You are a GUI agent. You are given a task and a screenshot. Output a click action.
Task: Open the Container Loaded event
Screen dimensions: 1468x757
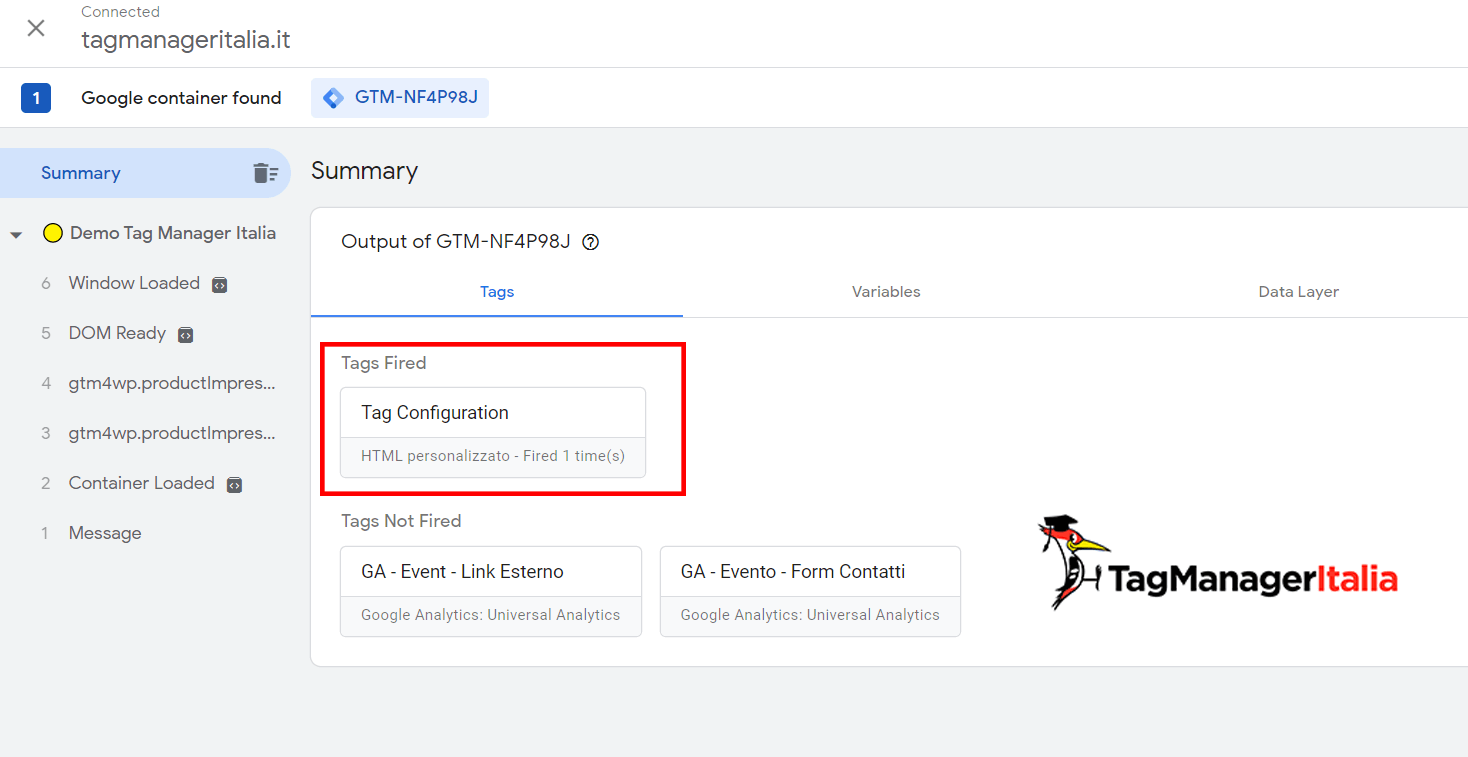141,483
